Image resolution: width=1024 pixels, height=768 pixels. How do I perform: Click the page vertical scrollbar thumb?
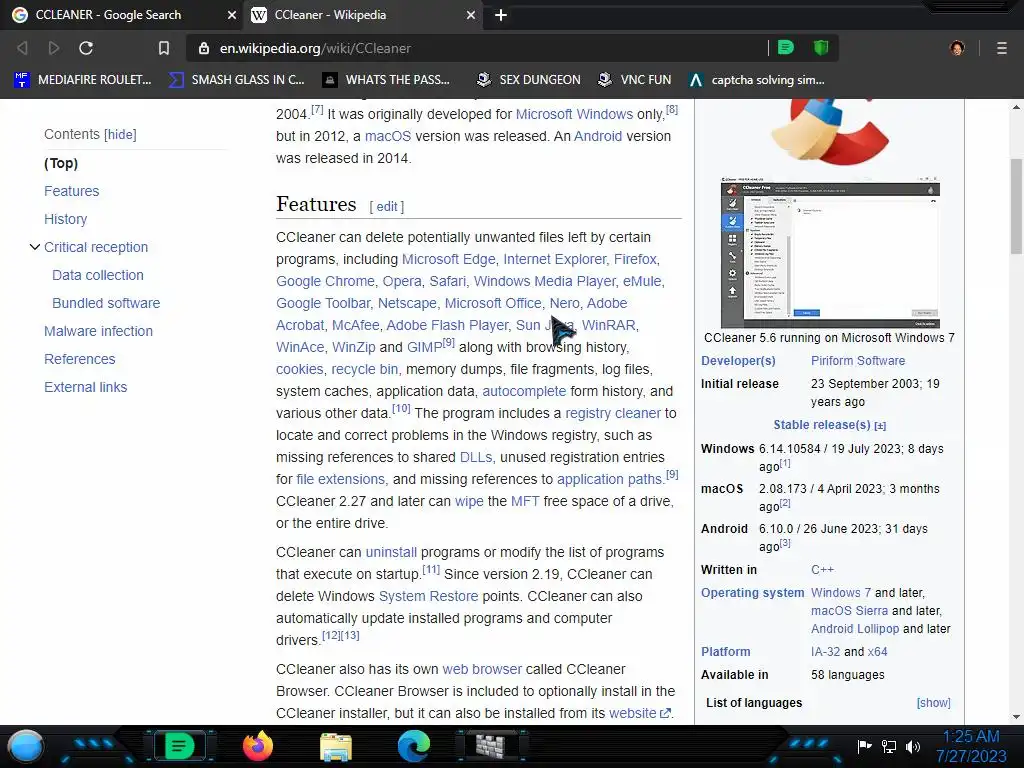pos(1016,206)
